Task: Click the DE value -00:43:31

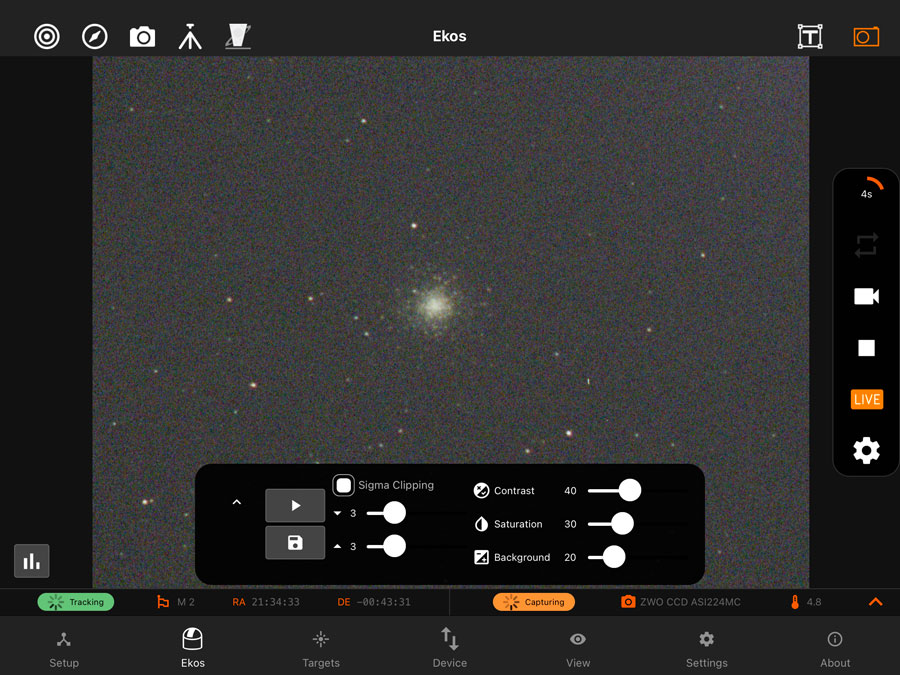Action: [383, 602]
